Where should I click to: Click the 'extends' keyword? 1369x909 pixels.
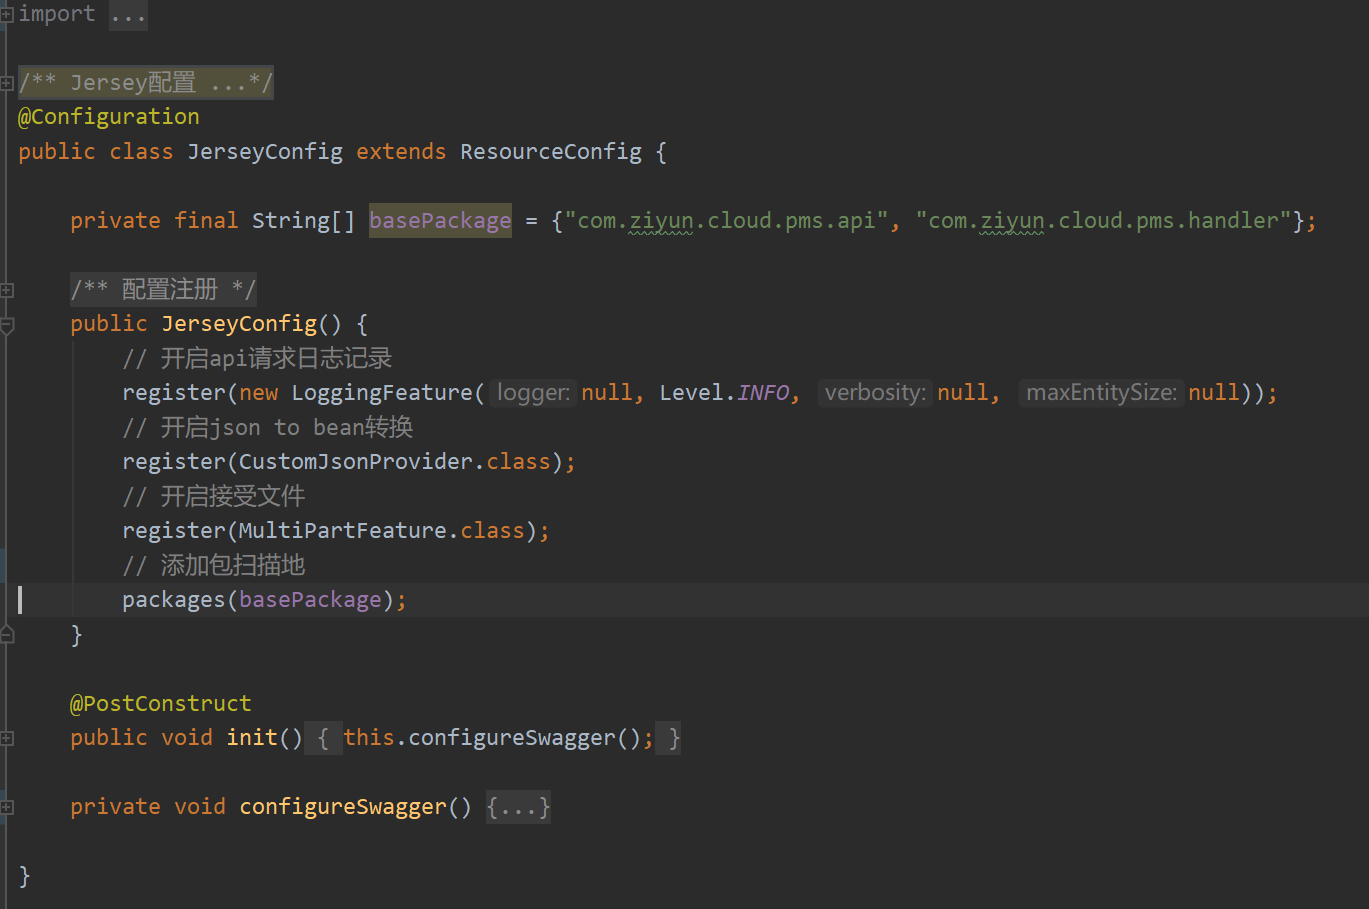pos(401,152)
